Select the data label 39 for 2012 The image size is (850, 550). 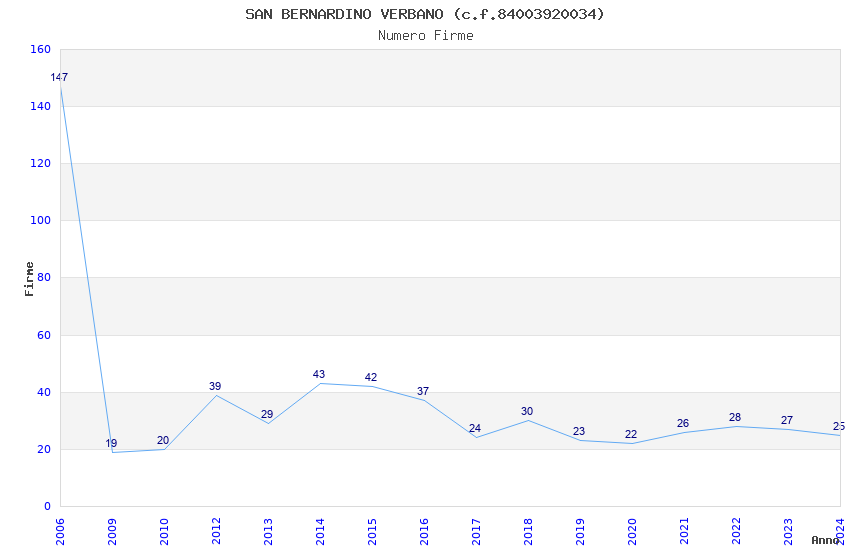tap(215, 386)
